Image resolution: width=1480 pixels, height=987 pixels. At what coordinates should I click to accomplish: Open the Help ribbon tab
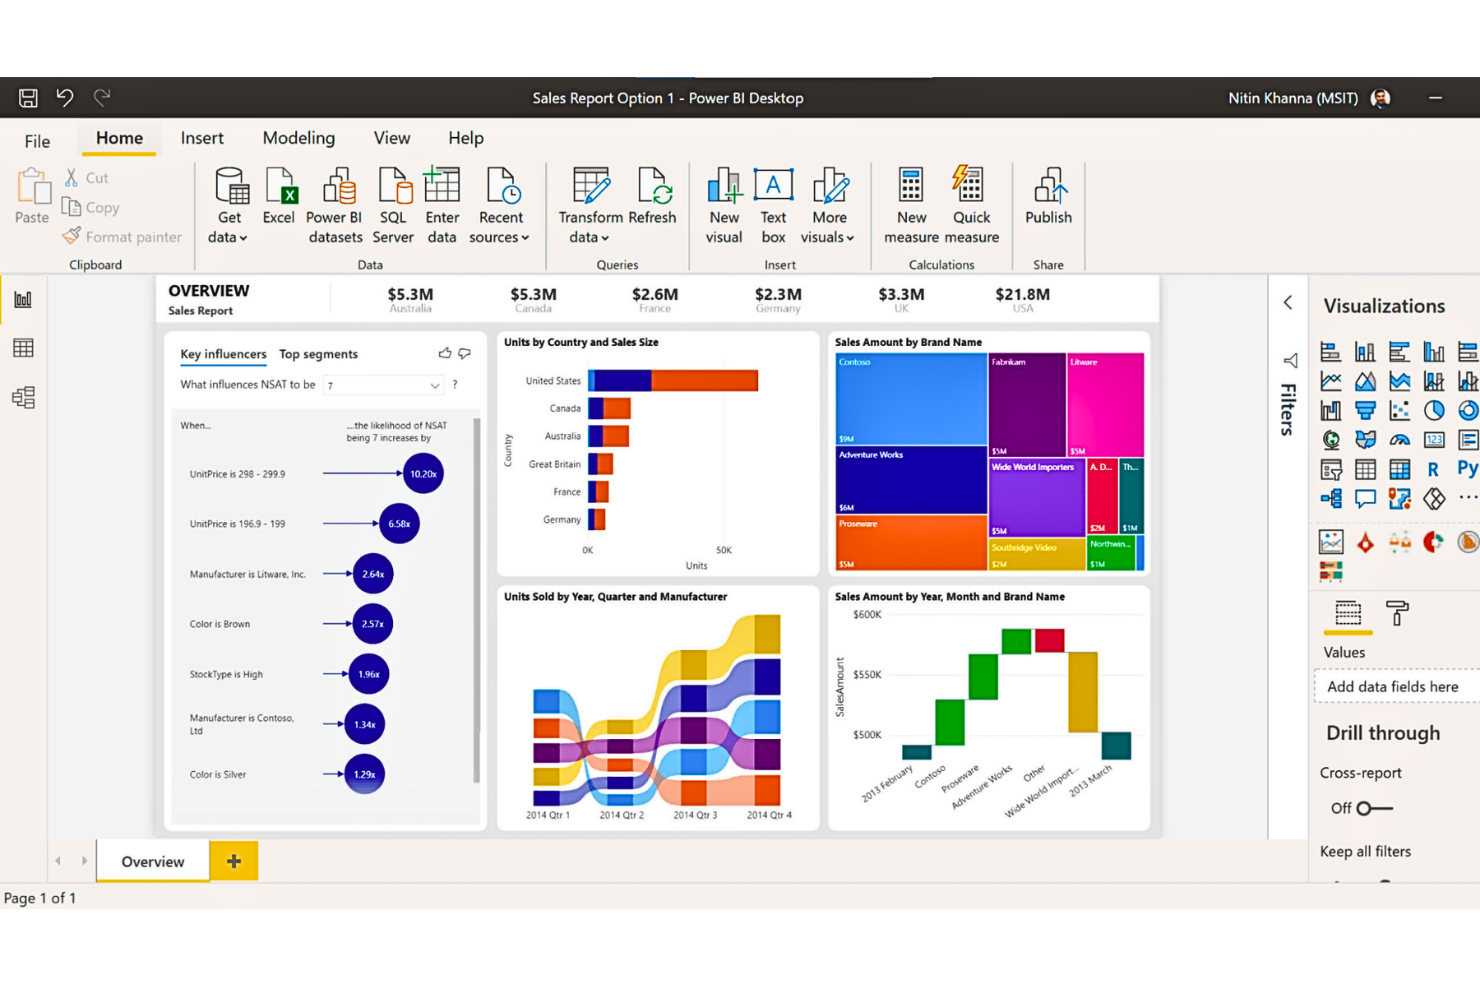pyautogui.click(x=466, y=138)
